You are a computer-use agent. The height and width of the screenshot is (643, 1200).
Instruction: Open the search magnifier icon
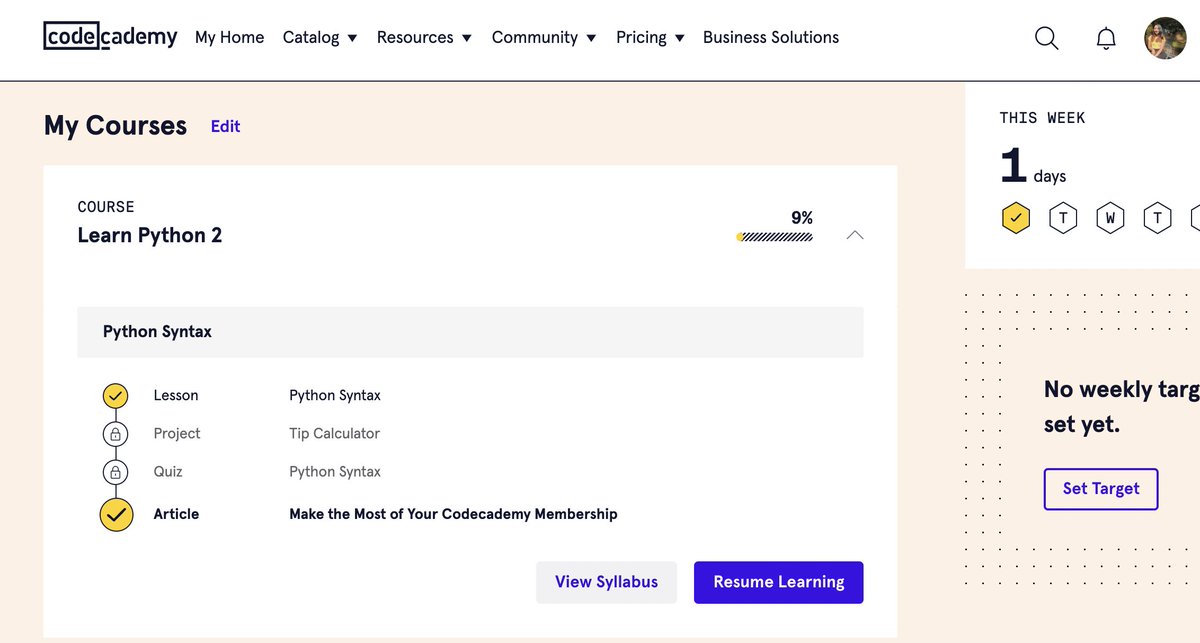1046,38
